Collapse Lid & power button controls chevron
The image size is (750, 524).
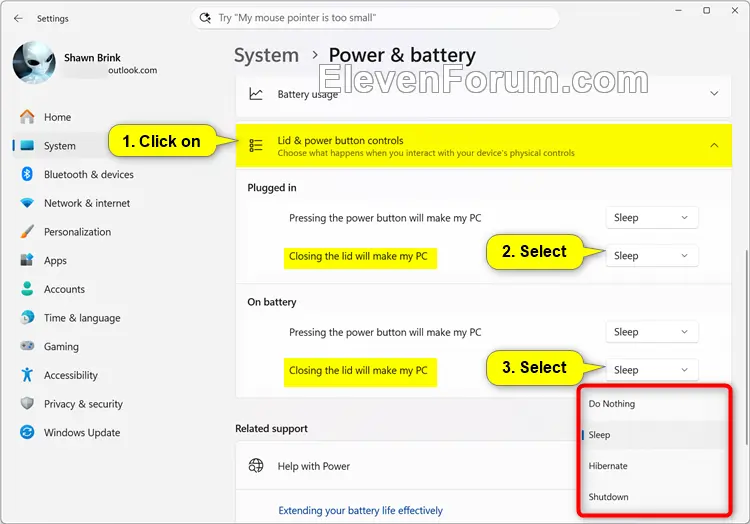714,145
